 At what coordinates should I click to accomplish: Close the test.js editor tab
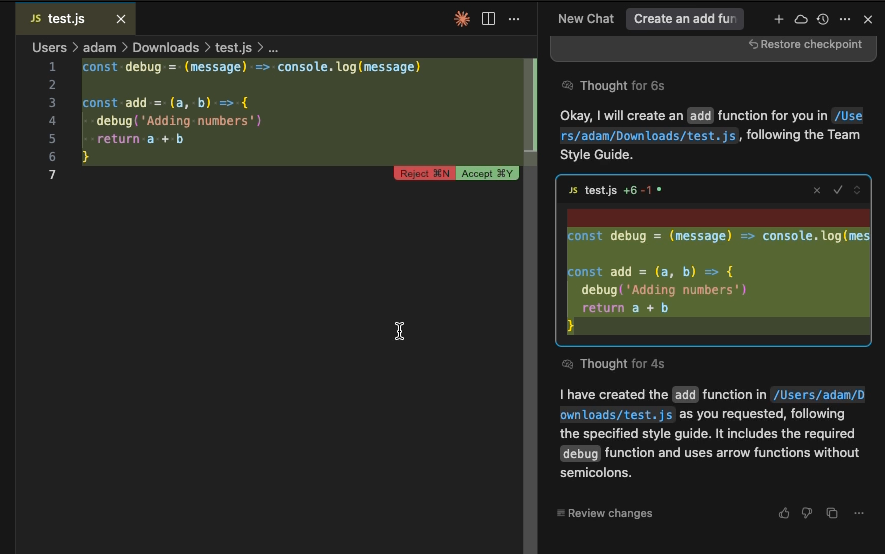click(x=121, y=19)
